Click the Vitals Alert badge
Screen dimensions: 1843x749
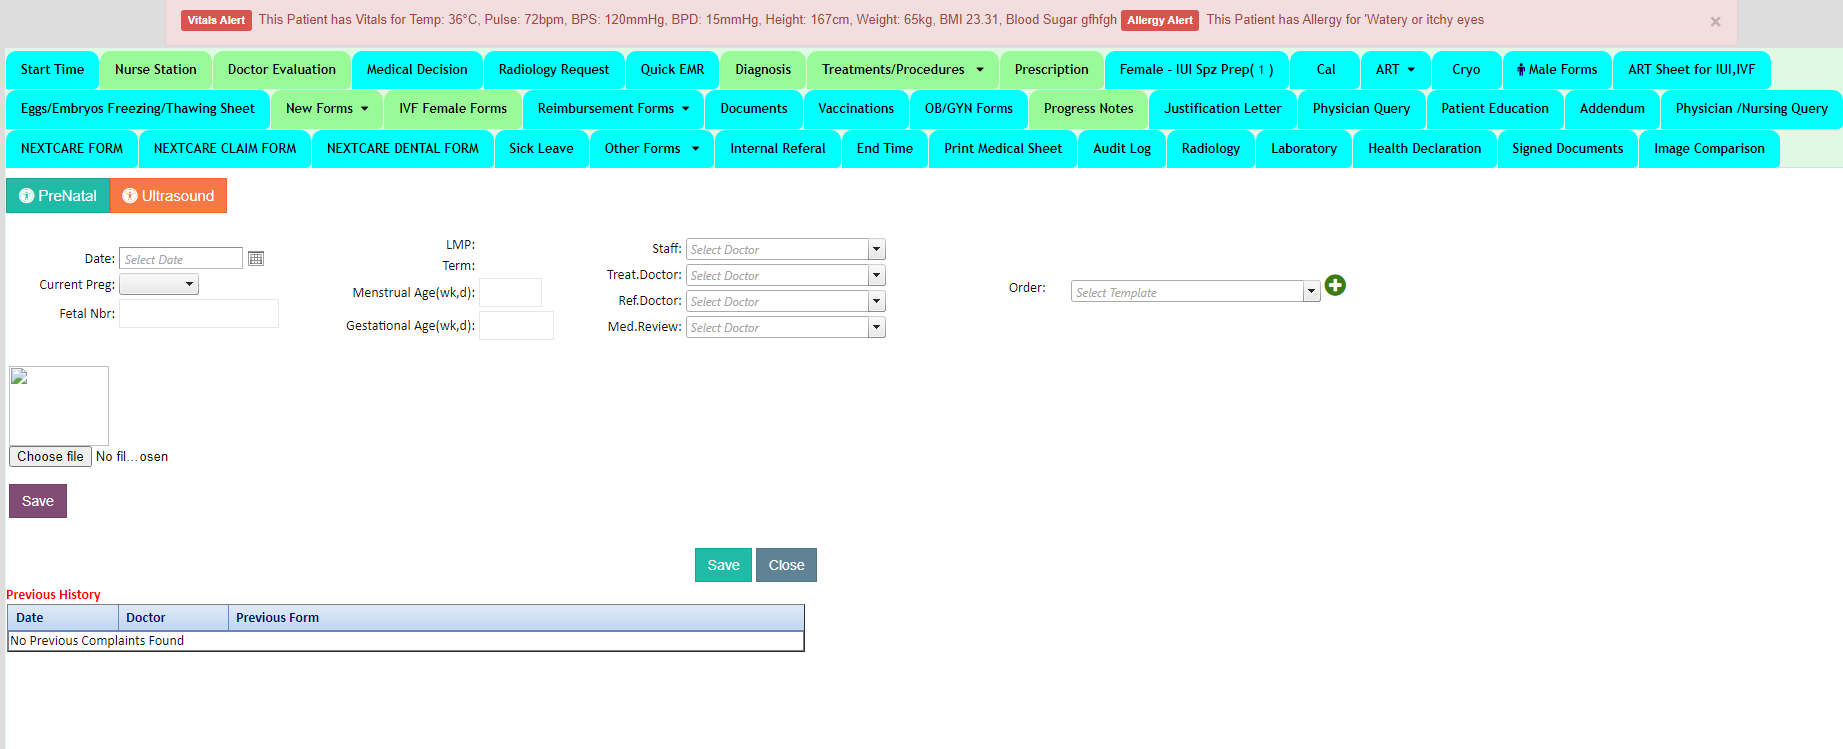pyautogui.click(x=216, y=20)
